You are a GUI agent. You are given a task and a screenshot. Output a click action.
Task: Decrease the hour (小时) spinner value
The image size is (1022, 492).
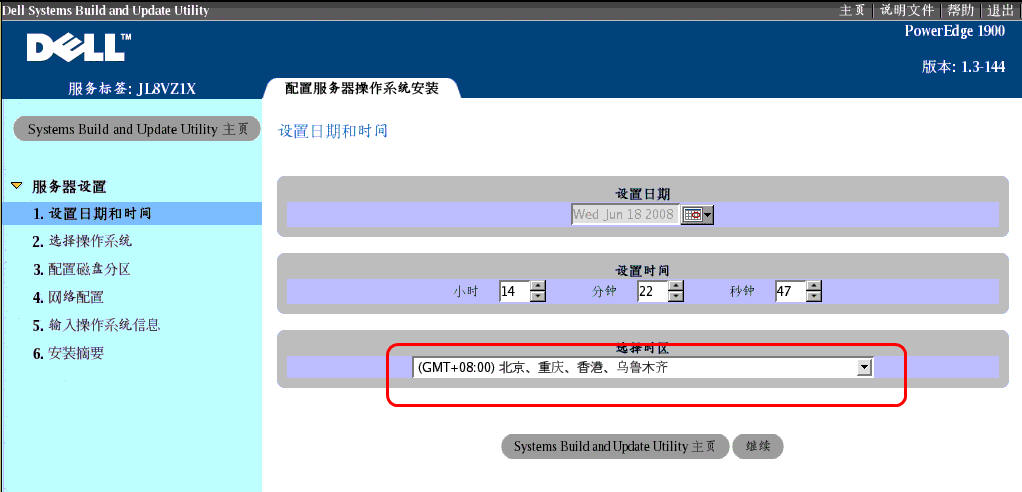(538, 297)
